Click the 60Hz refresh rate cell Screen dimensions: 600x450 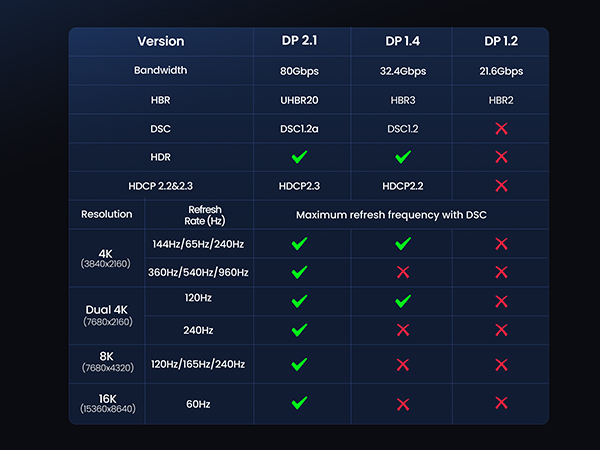198,404
